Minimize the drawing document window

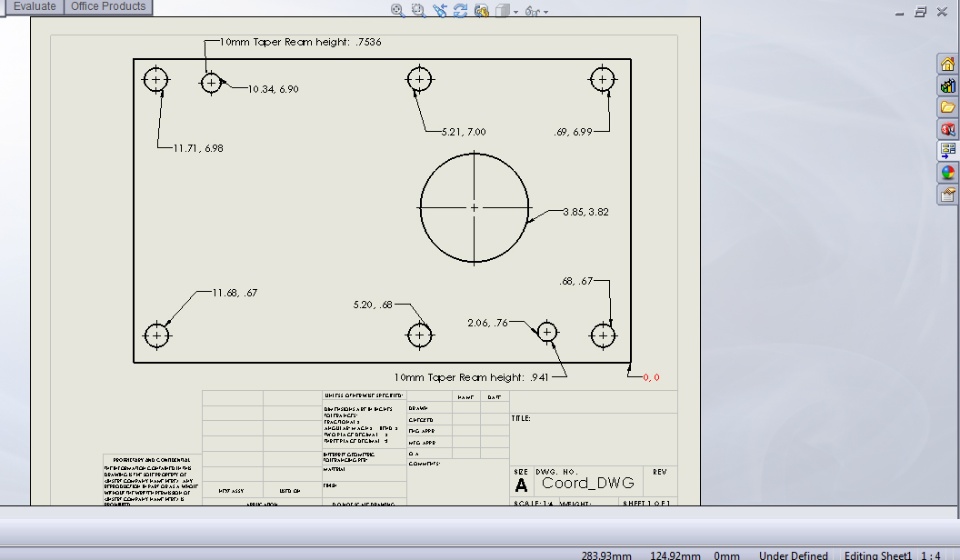(x=899, y=12)
